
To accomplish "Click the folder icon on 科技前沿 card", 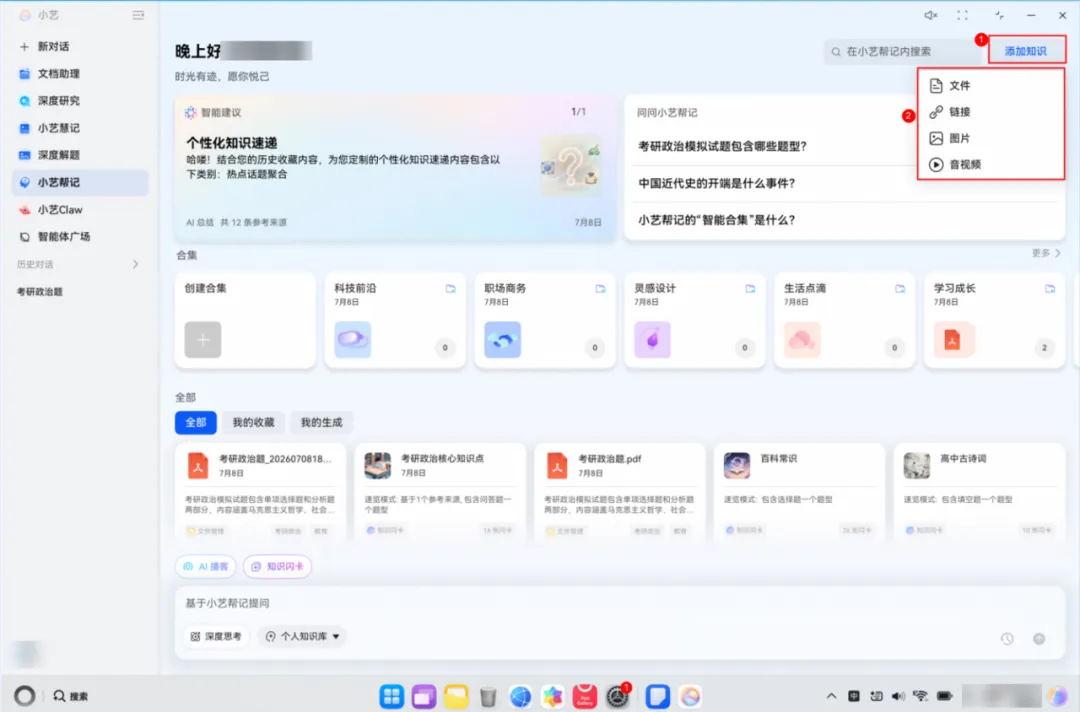I will [450, 289].
